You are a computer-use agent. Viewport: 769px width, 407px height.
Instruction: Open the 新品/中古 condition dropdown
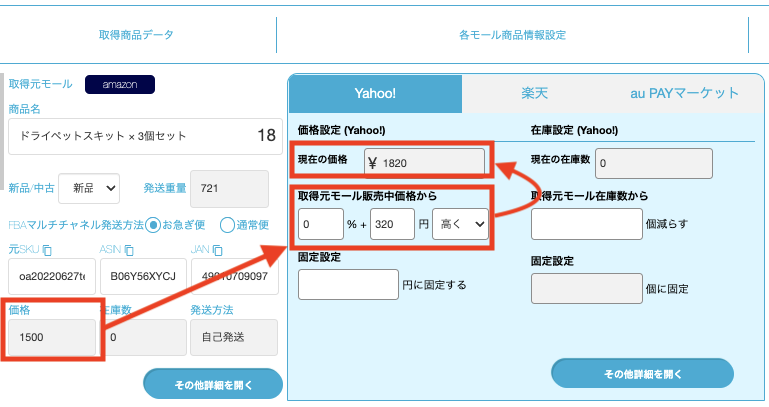[89, 187]
